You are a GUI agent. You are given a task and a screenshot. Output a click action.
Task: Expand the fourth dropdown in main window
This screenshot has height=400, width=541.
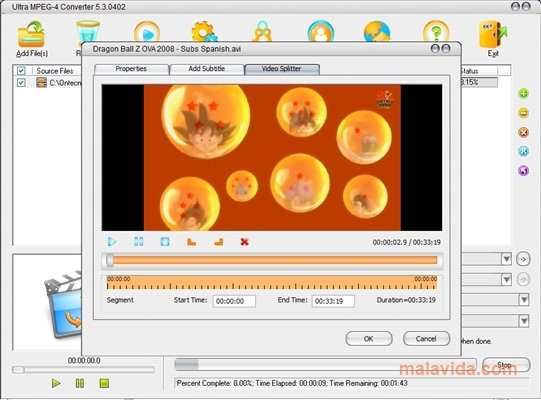(524, 321)
